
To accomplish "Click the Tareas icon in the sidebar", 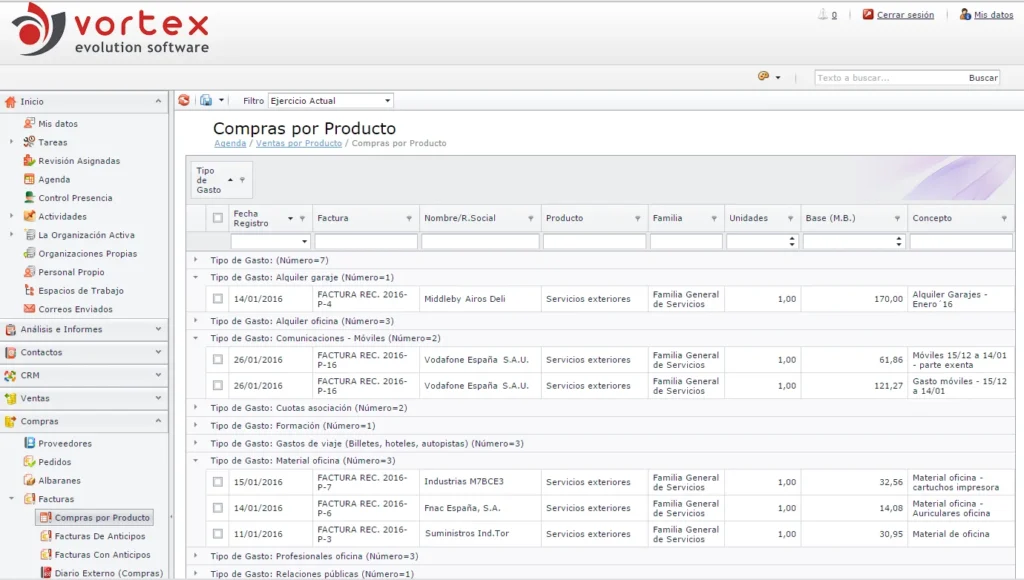I will (x=29, y=142).
